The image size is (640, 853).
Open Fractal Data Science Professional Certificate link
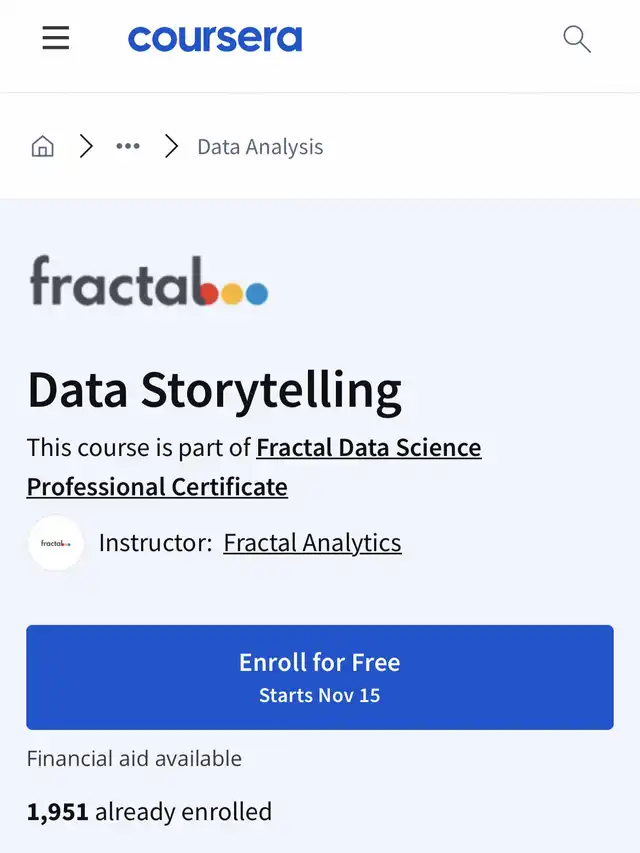tap(368, 448)
